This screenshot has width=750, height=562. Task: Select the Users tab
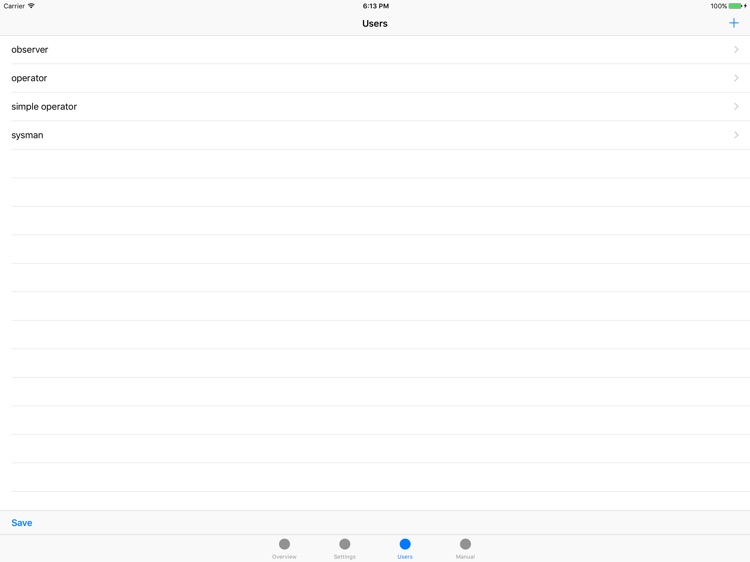(405, 548)
